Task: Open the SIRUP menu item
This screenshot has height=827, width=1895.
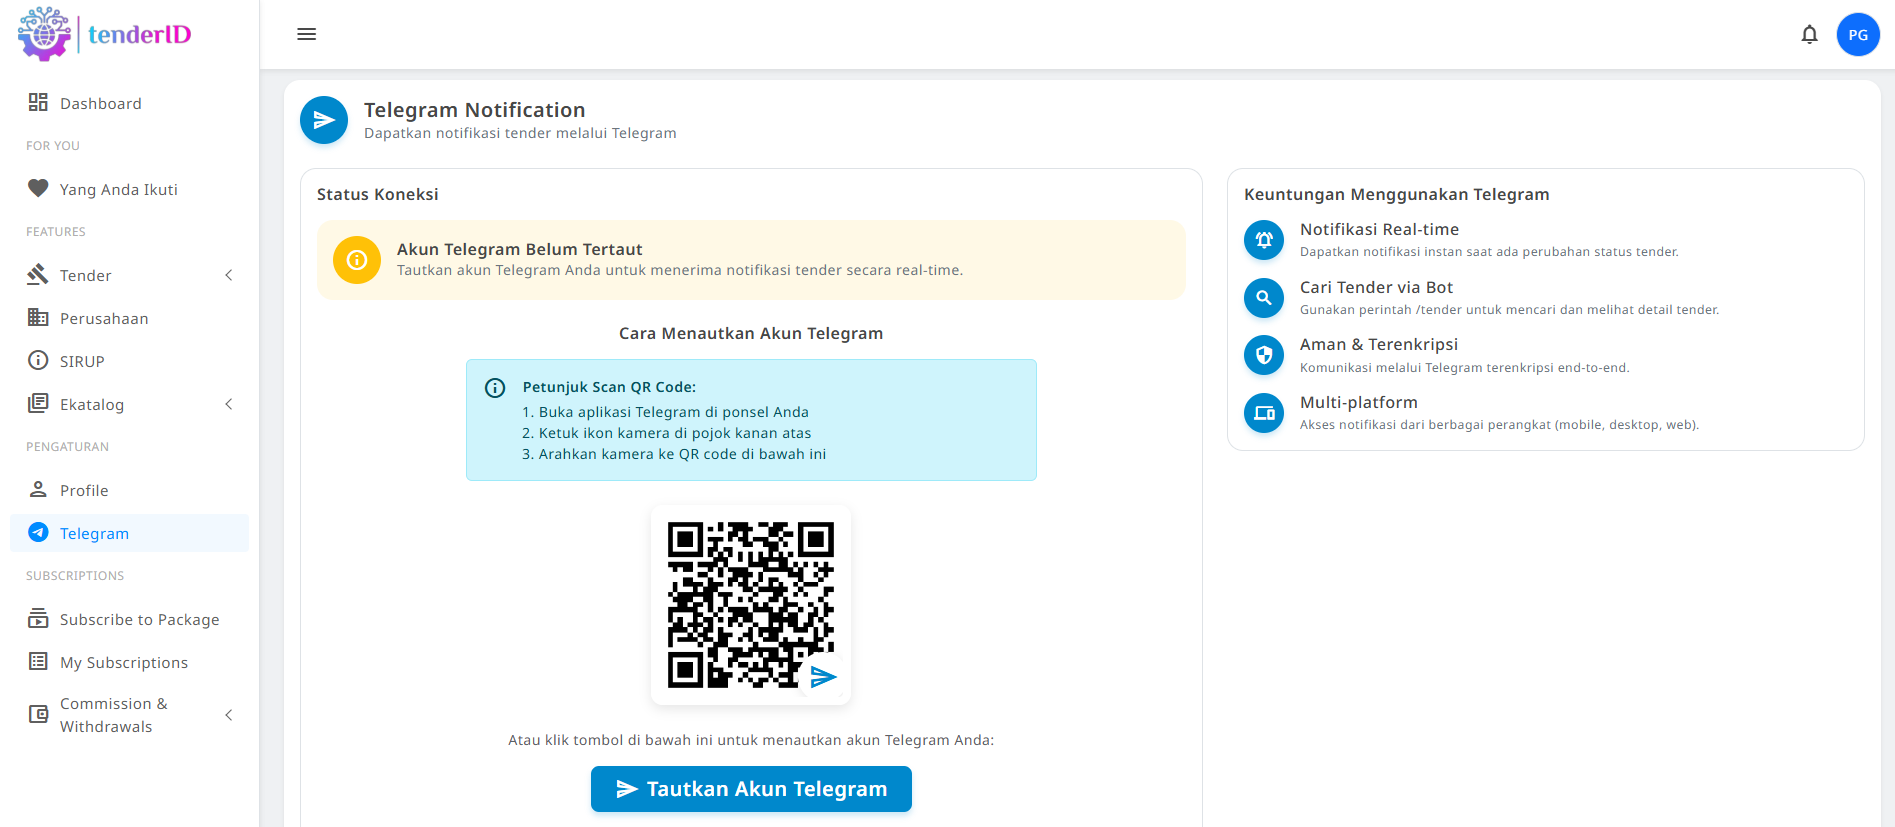Action: [130, 361]
